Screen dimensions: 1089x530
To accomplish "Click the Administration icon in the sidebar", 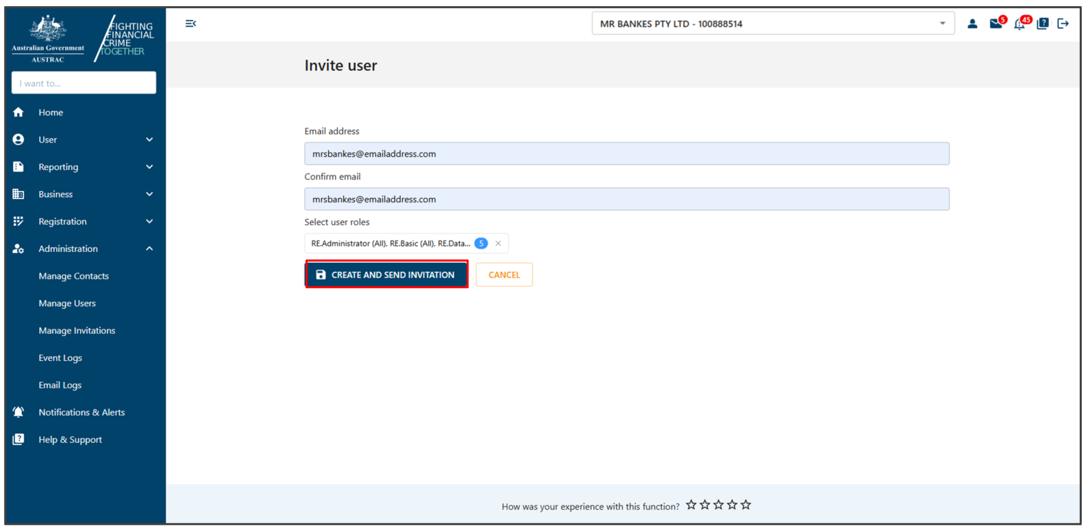I will click(19, 249).
